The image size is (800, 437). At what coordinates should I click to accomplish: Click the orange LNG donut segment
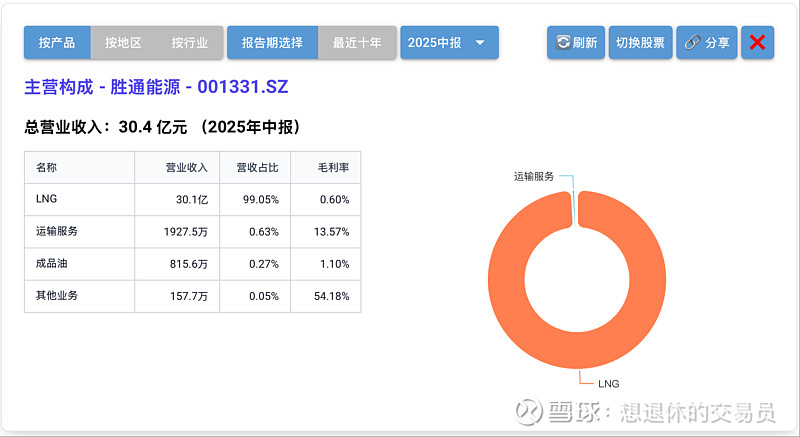[x=577, y=350]
